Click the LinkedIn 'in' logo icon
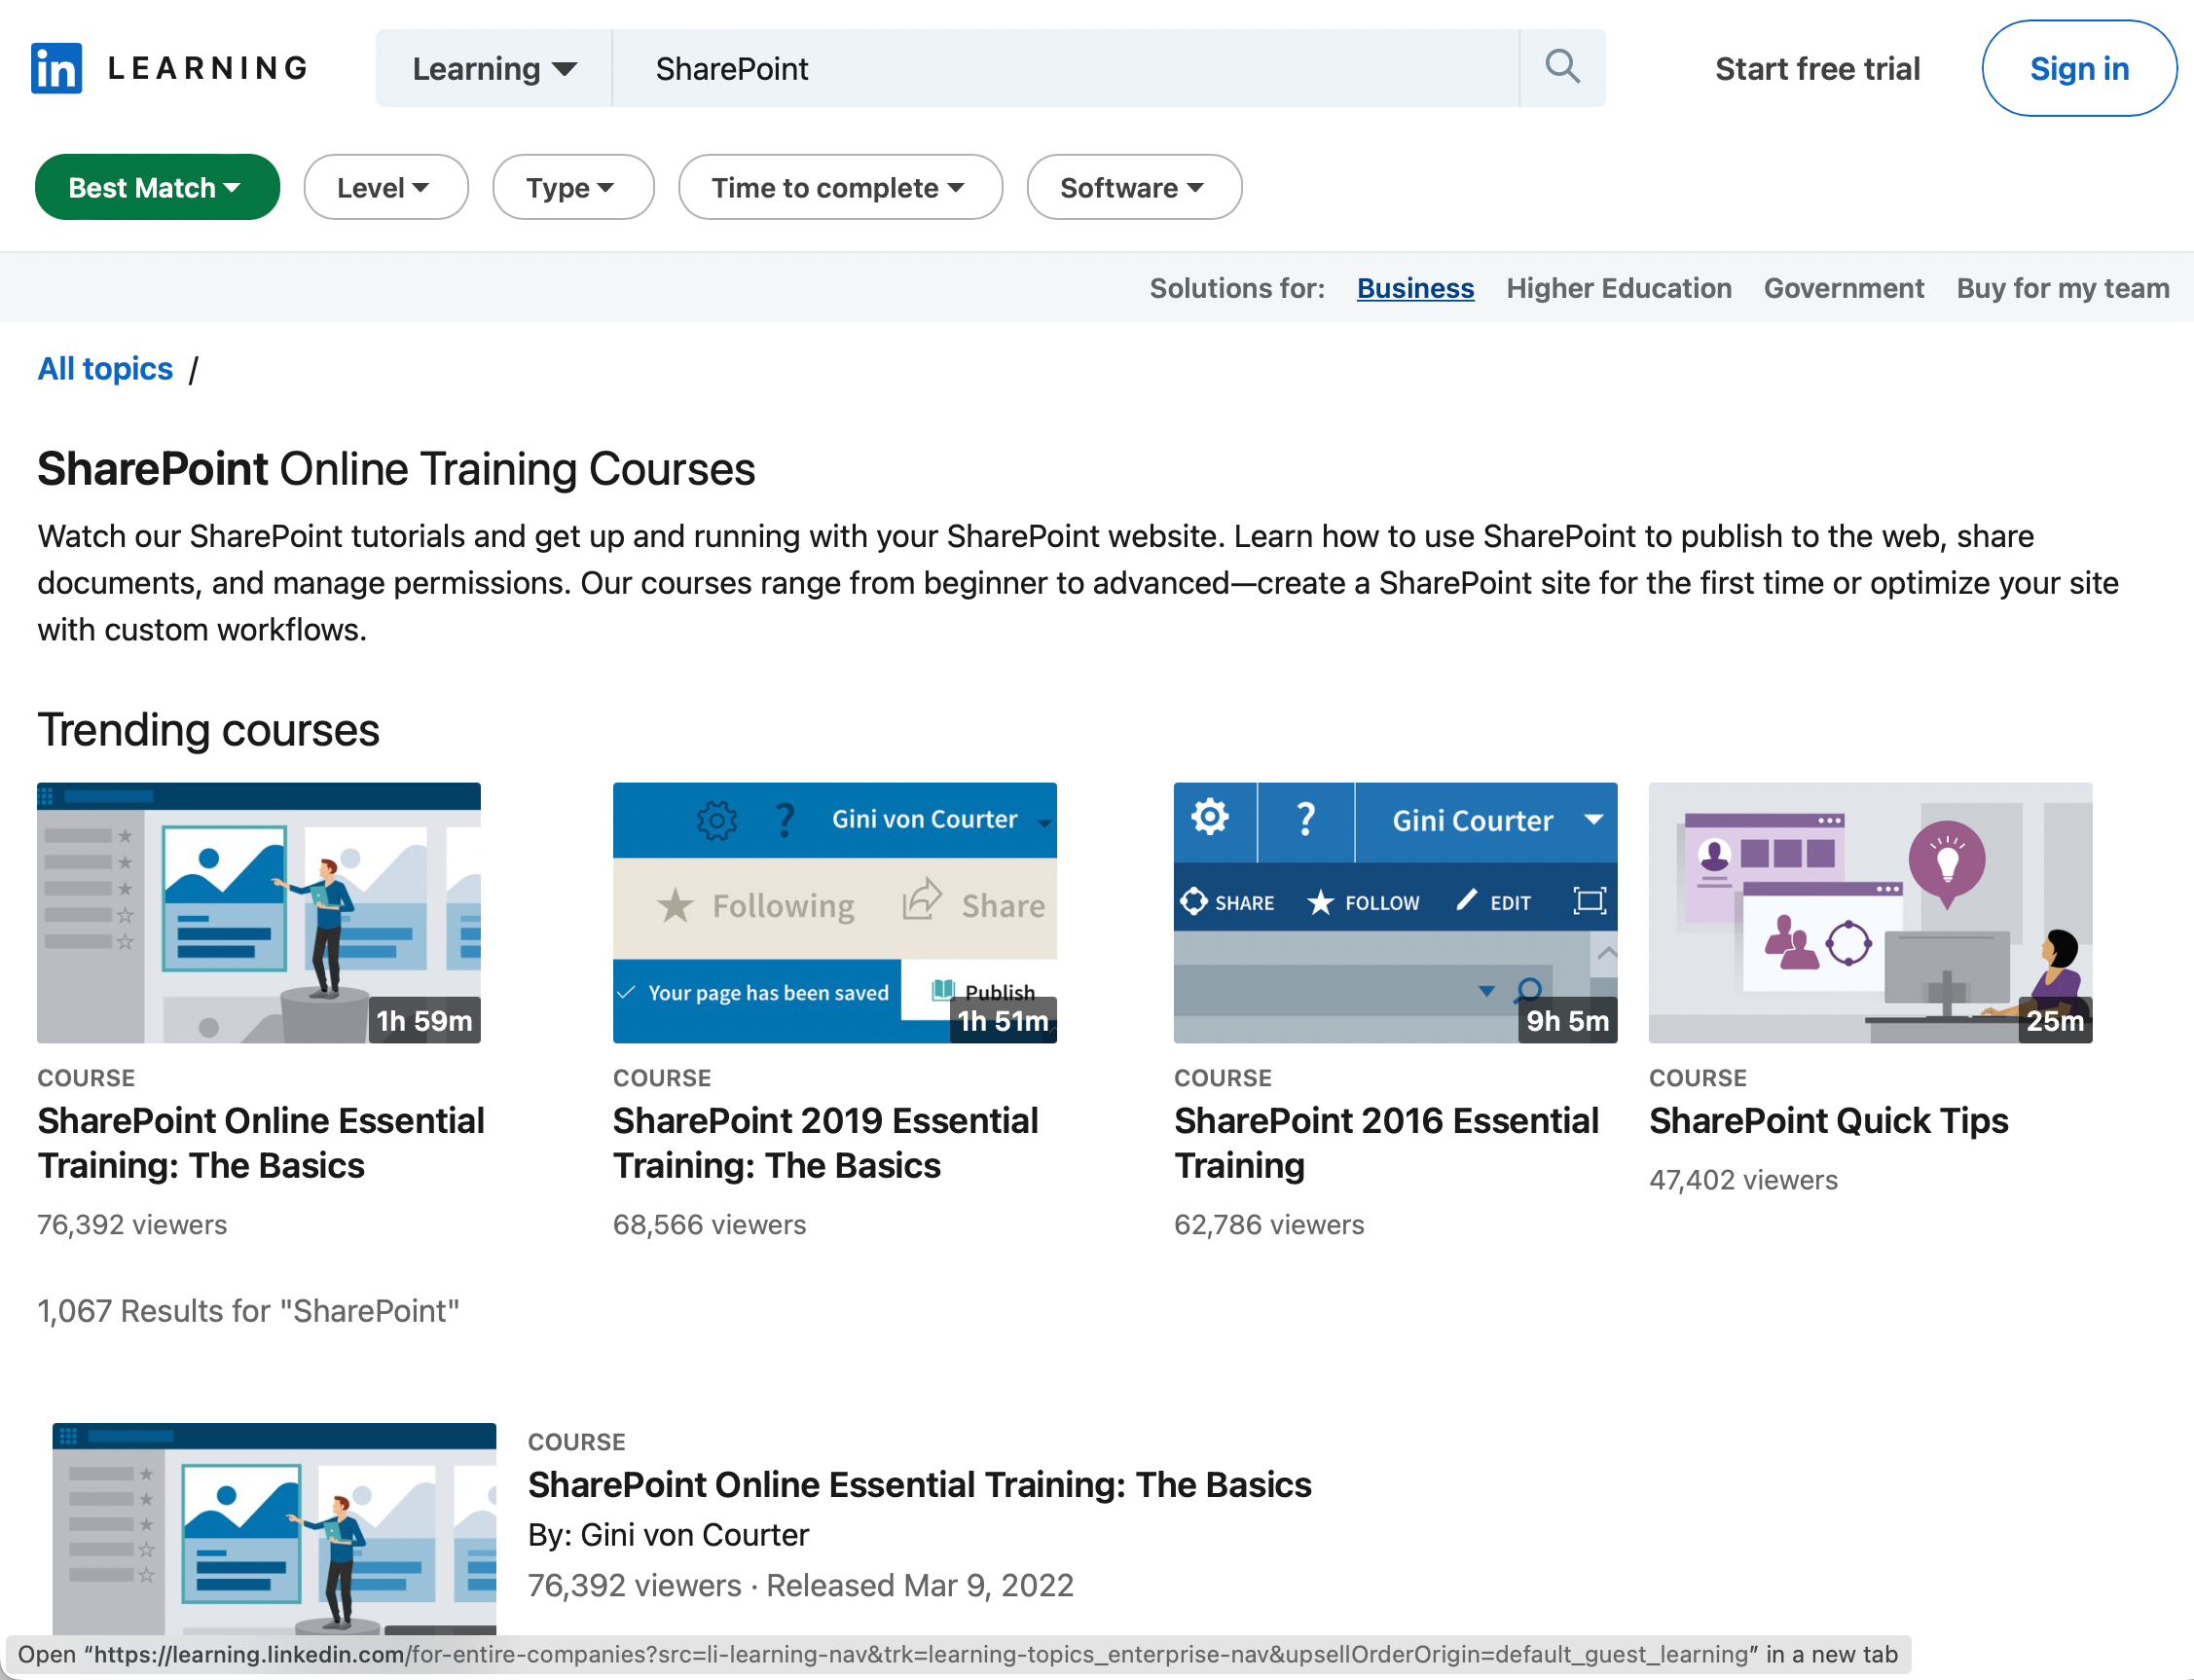The width and height of the screenshot is (2194, 1680). click(x=56, y=68)
